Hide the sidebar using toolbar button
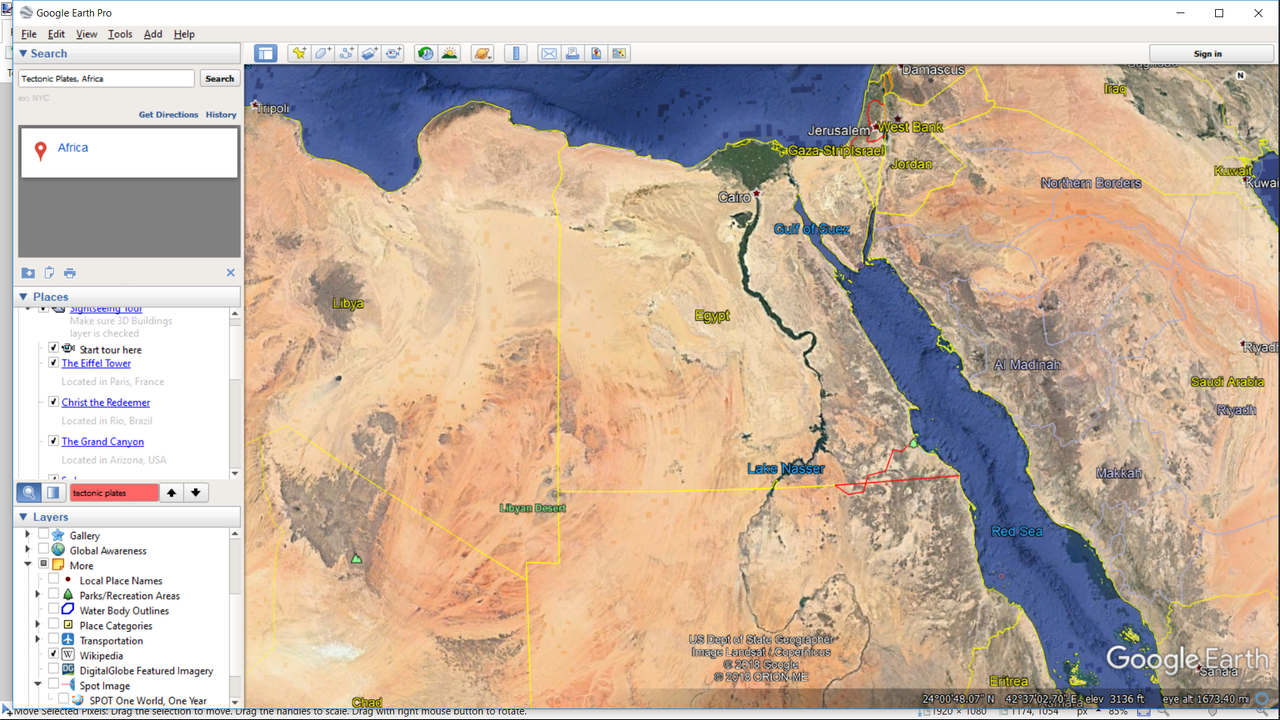The image size is (1280, 720). click(x=265, y=54)
